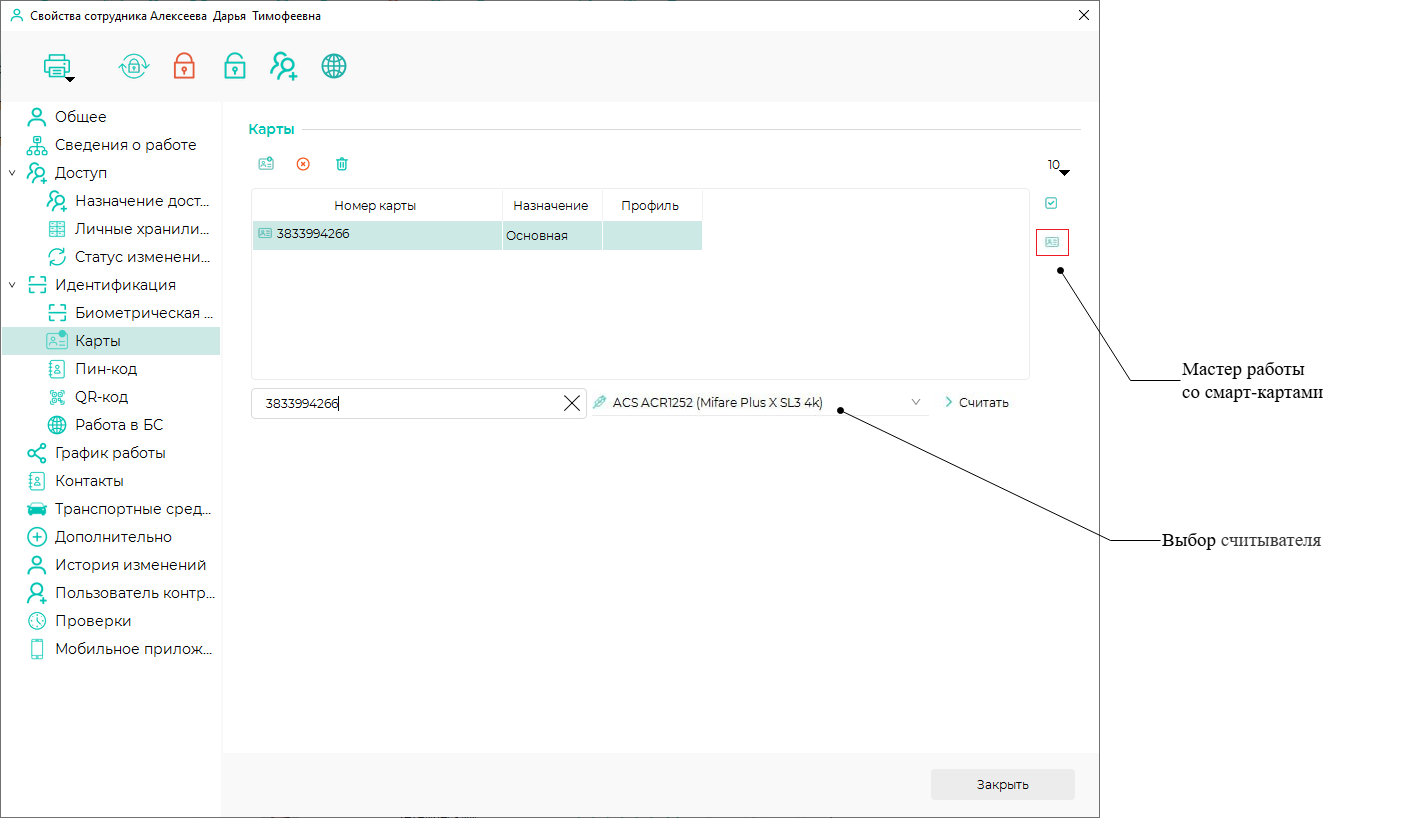The height and width of the screenshot is (819, 1421).
Task: Collapse the Идентификация tree section
Action: click(12, 285)
